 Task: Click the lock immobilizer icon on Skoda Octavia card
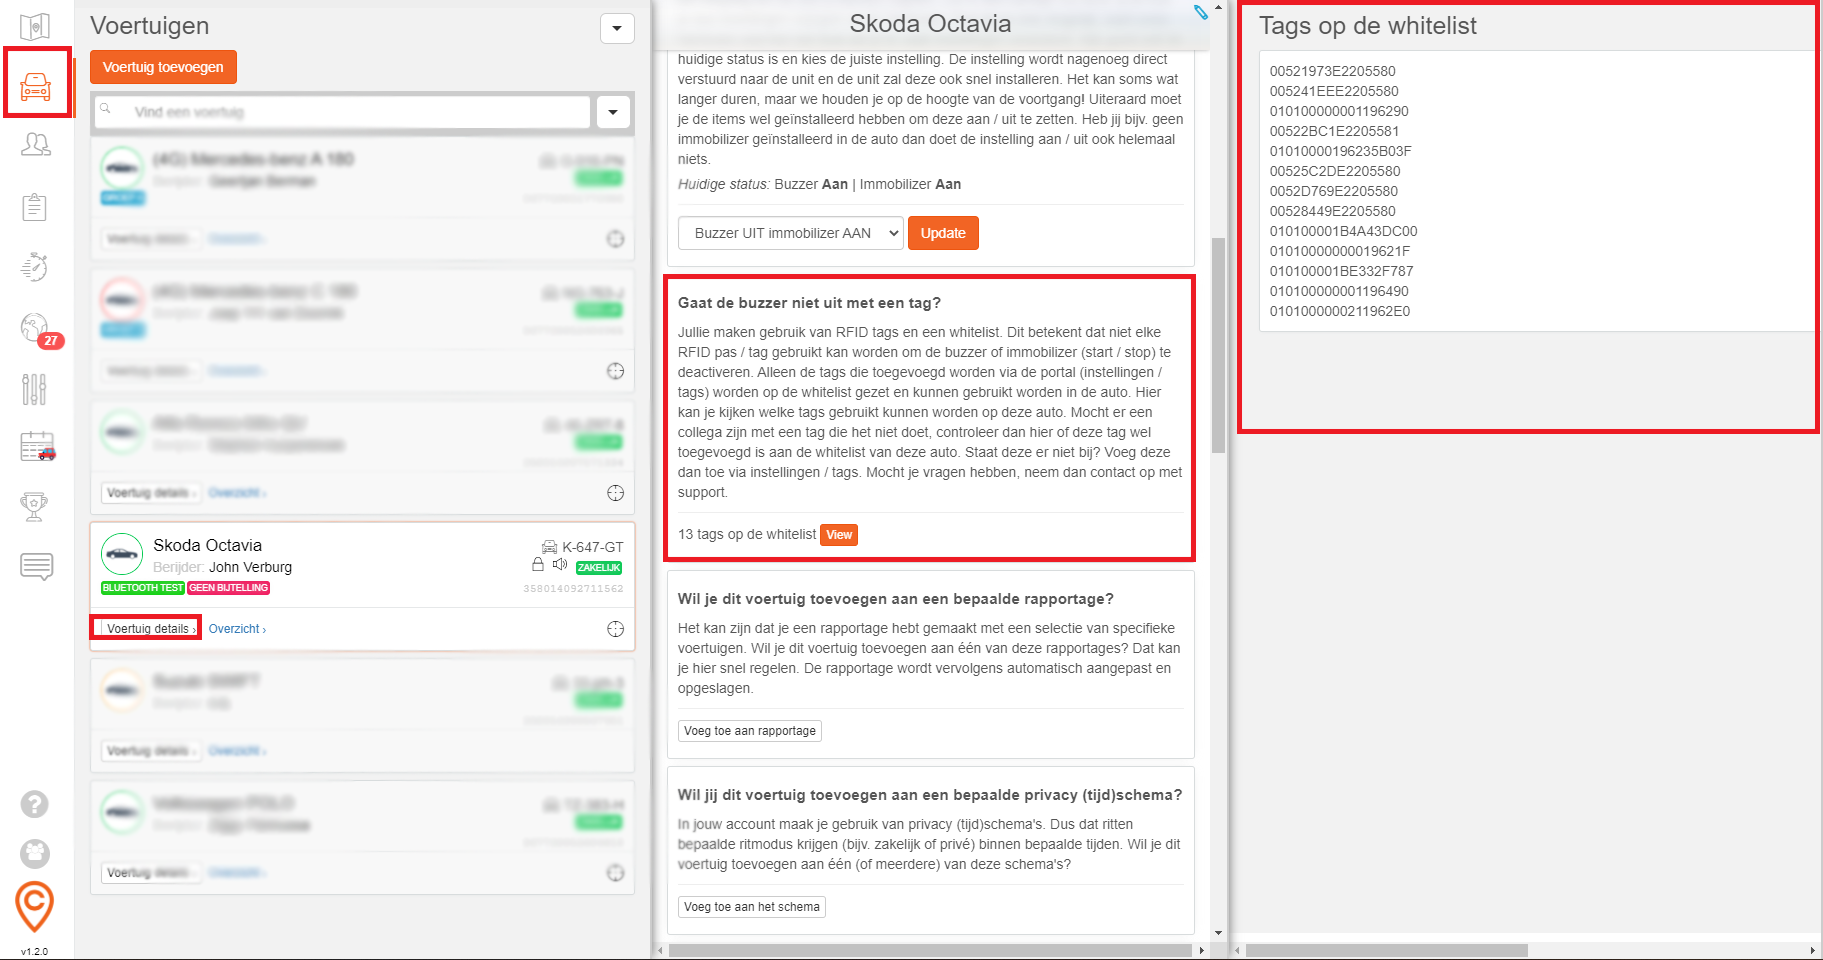pos(538,565)
